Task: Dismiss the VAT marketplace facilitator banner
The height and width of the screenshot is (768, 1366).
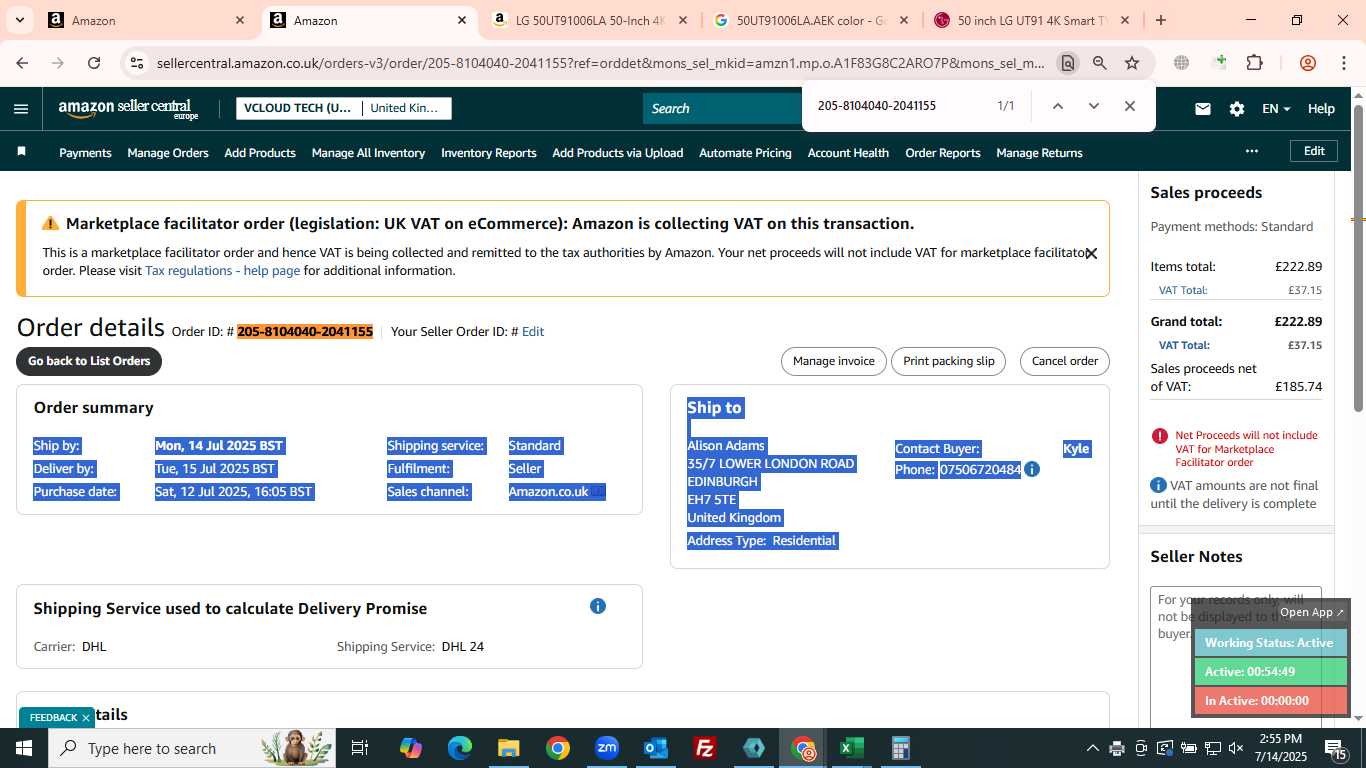Action: click(x=1091, y=254)
